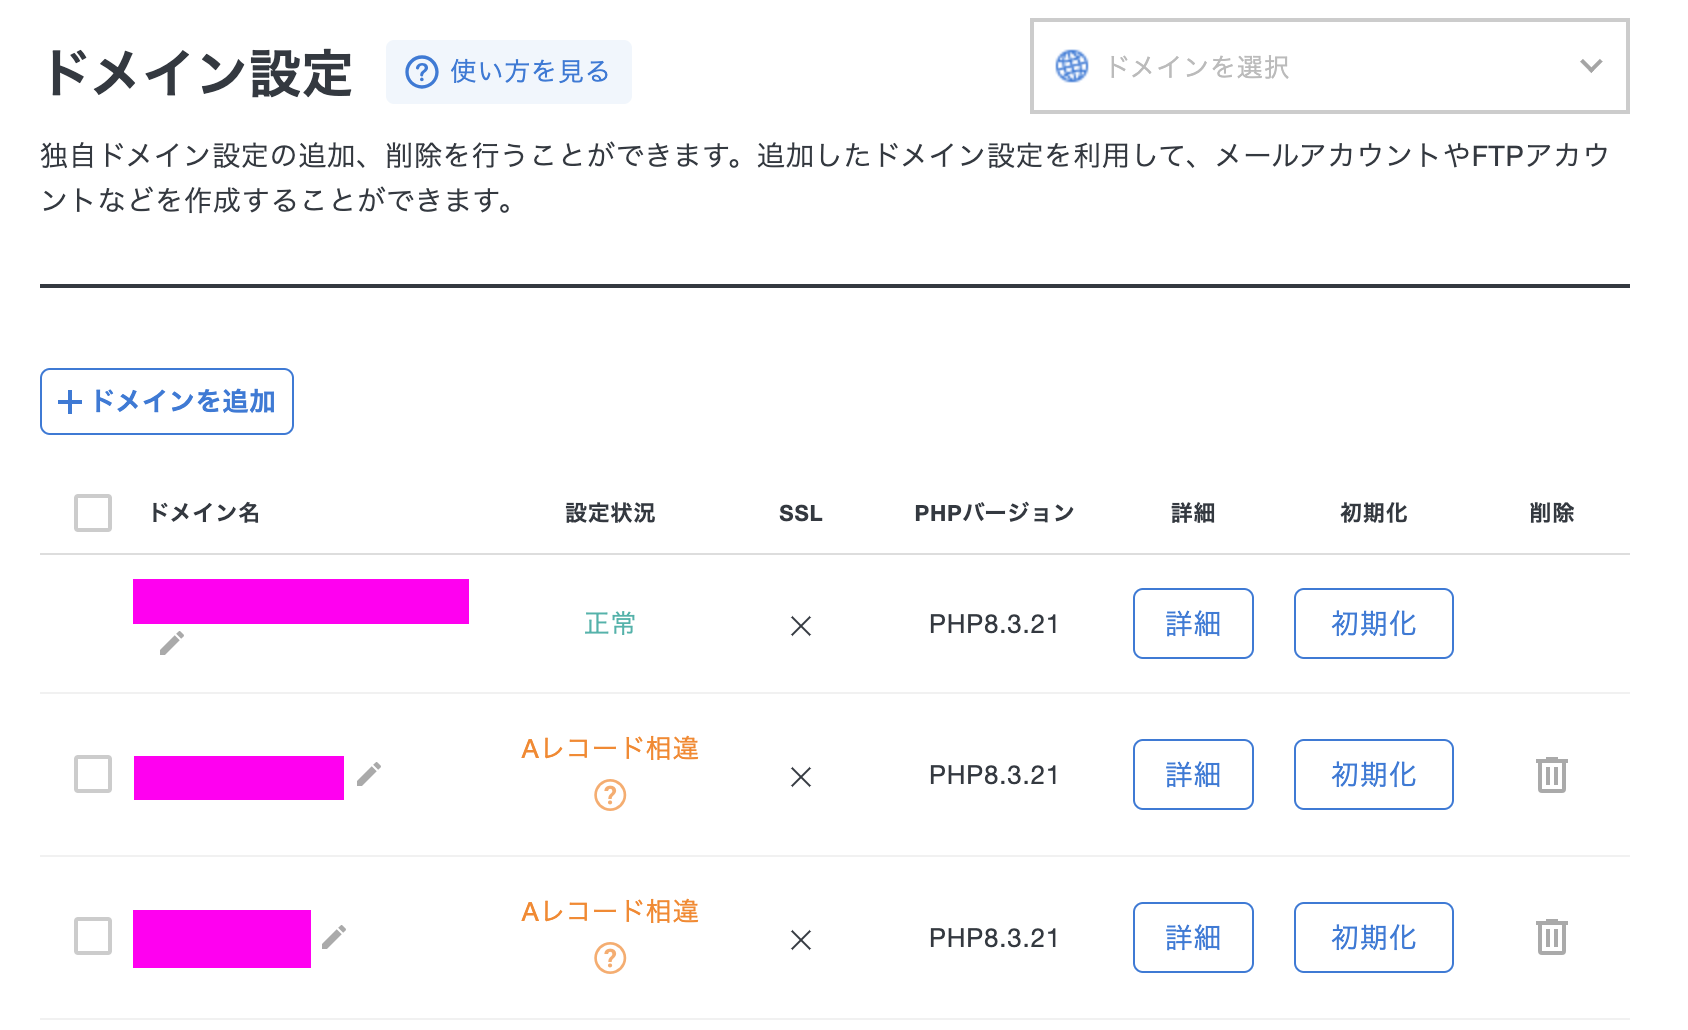Click the trash delete icon in third domain row
This screenshot has height=1030, width=1688.
(1551, 938)
